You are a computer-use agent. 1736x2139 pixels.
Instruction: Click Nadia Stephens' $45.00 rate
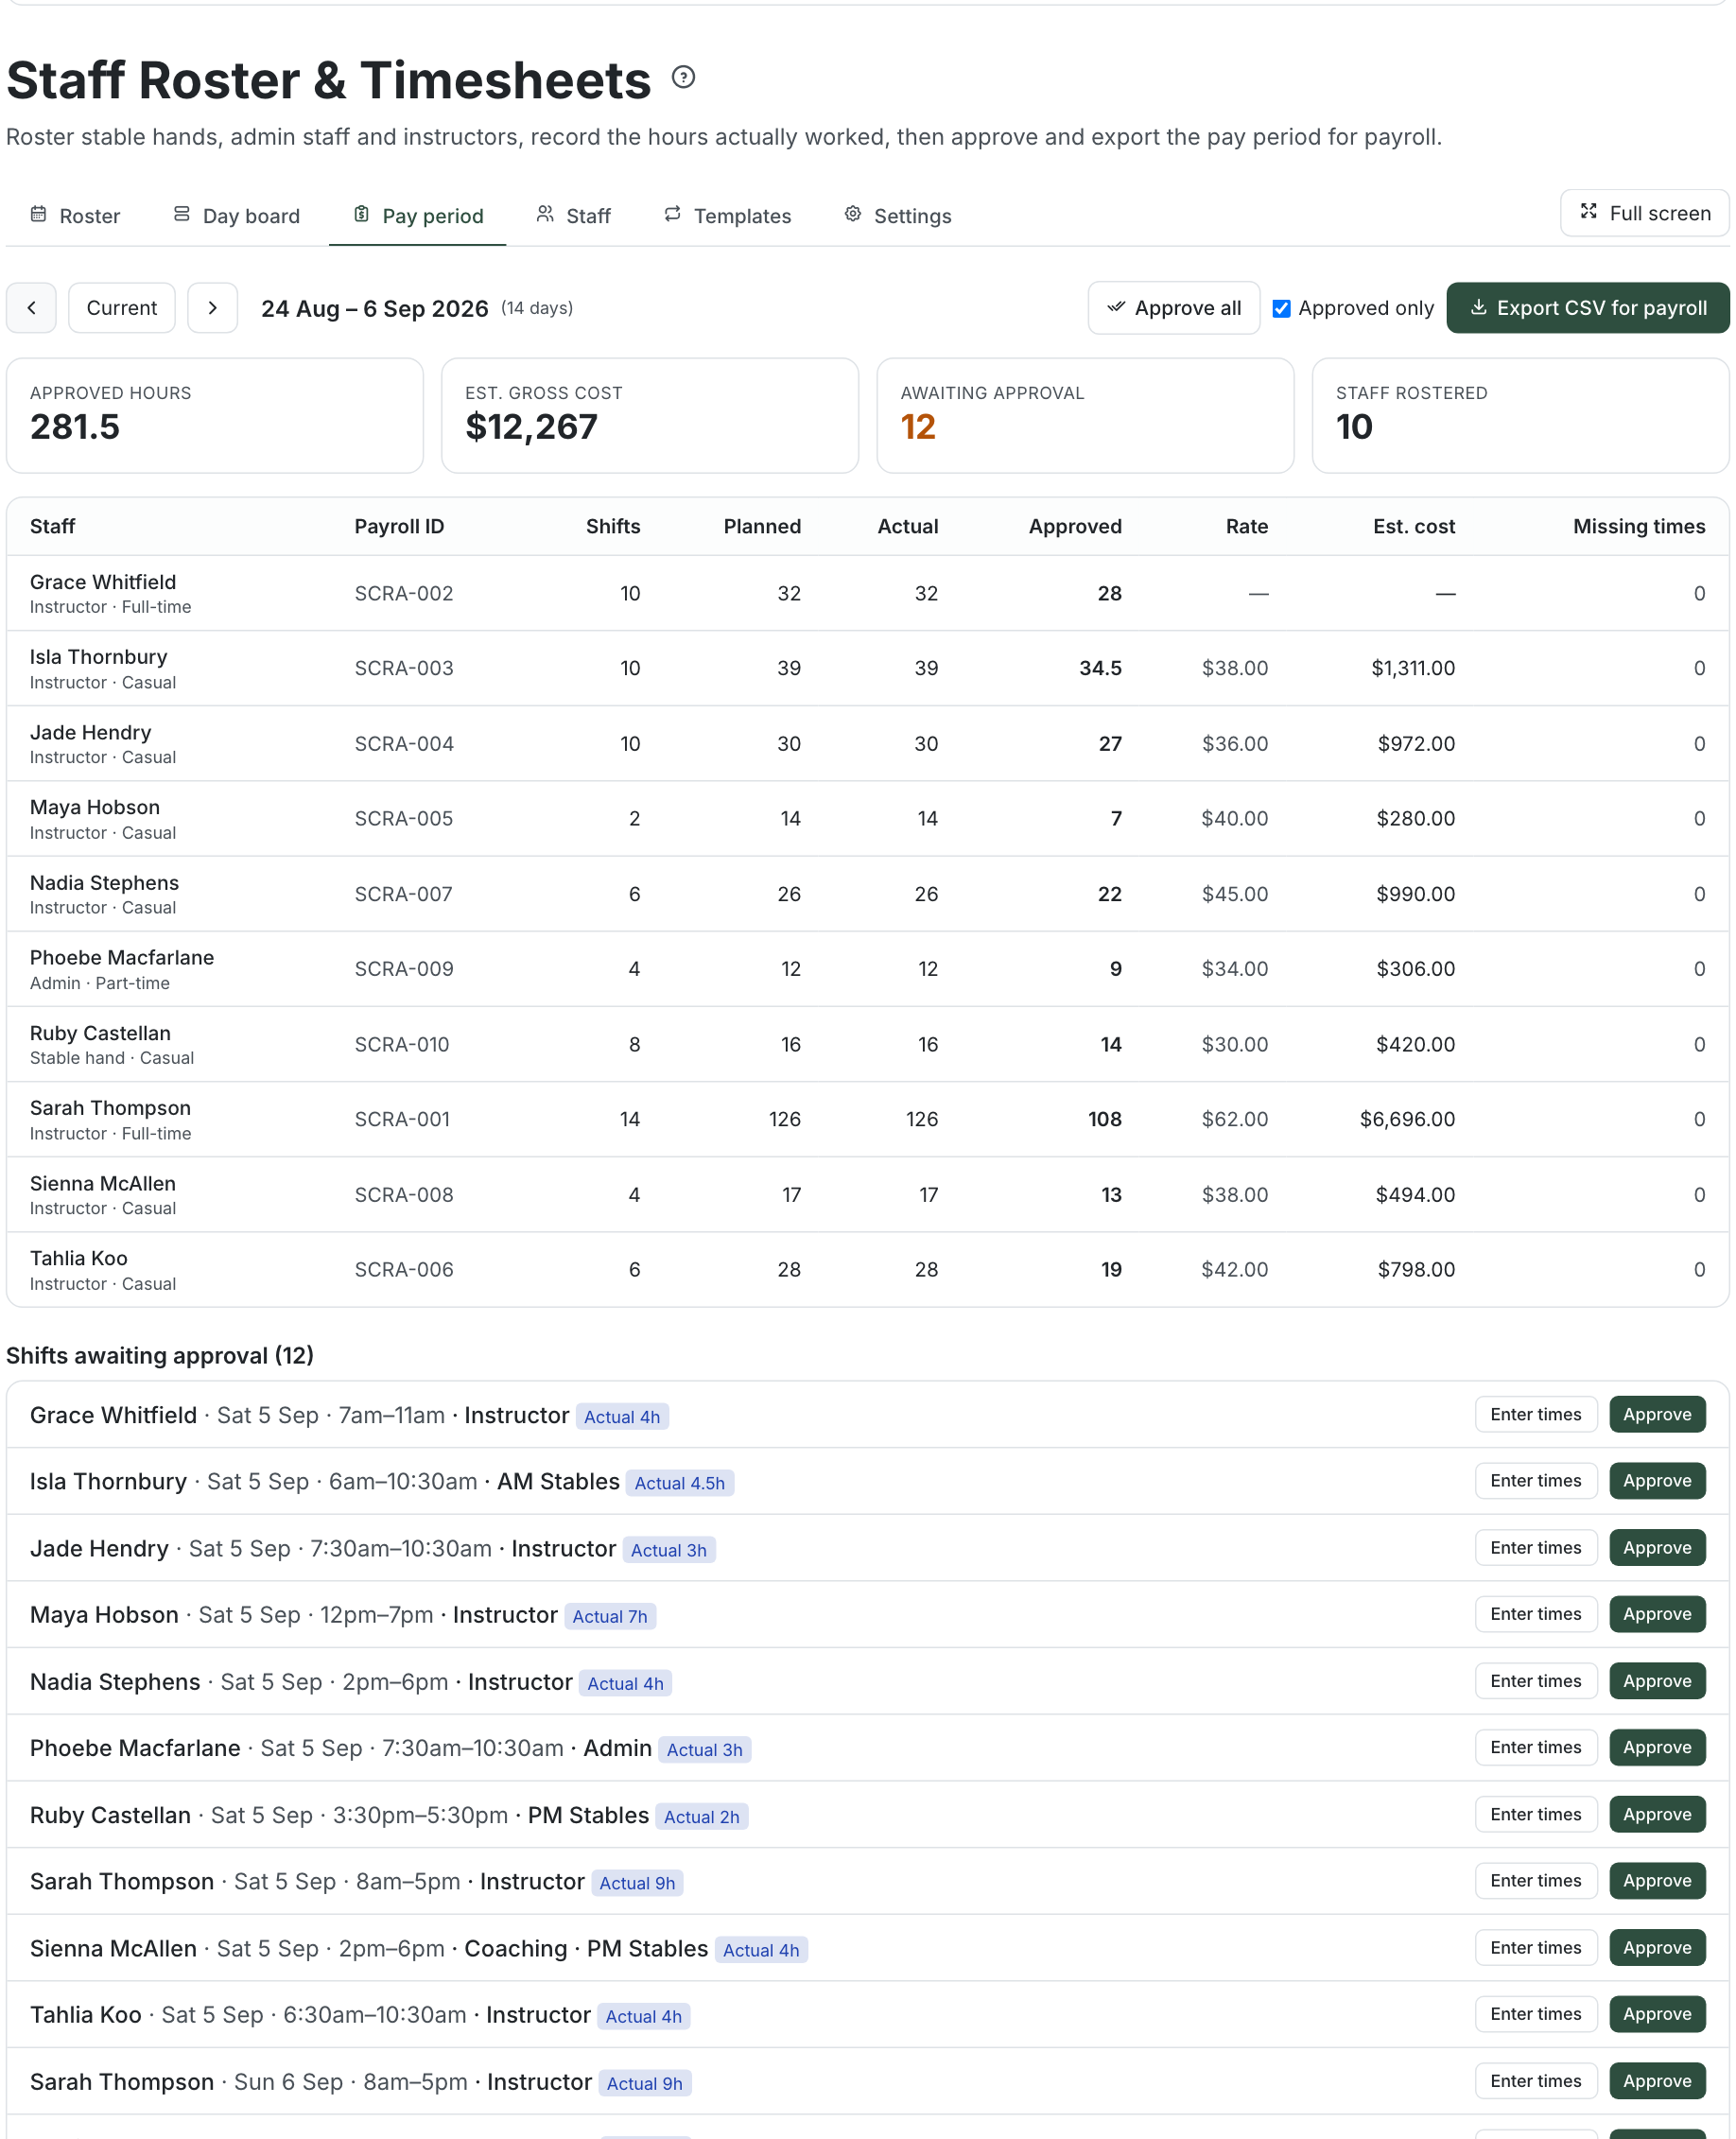coord(1234,894)
